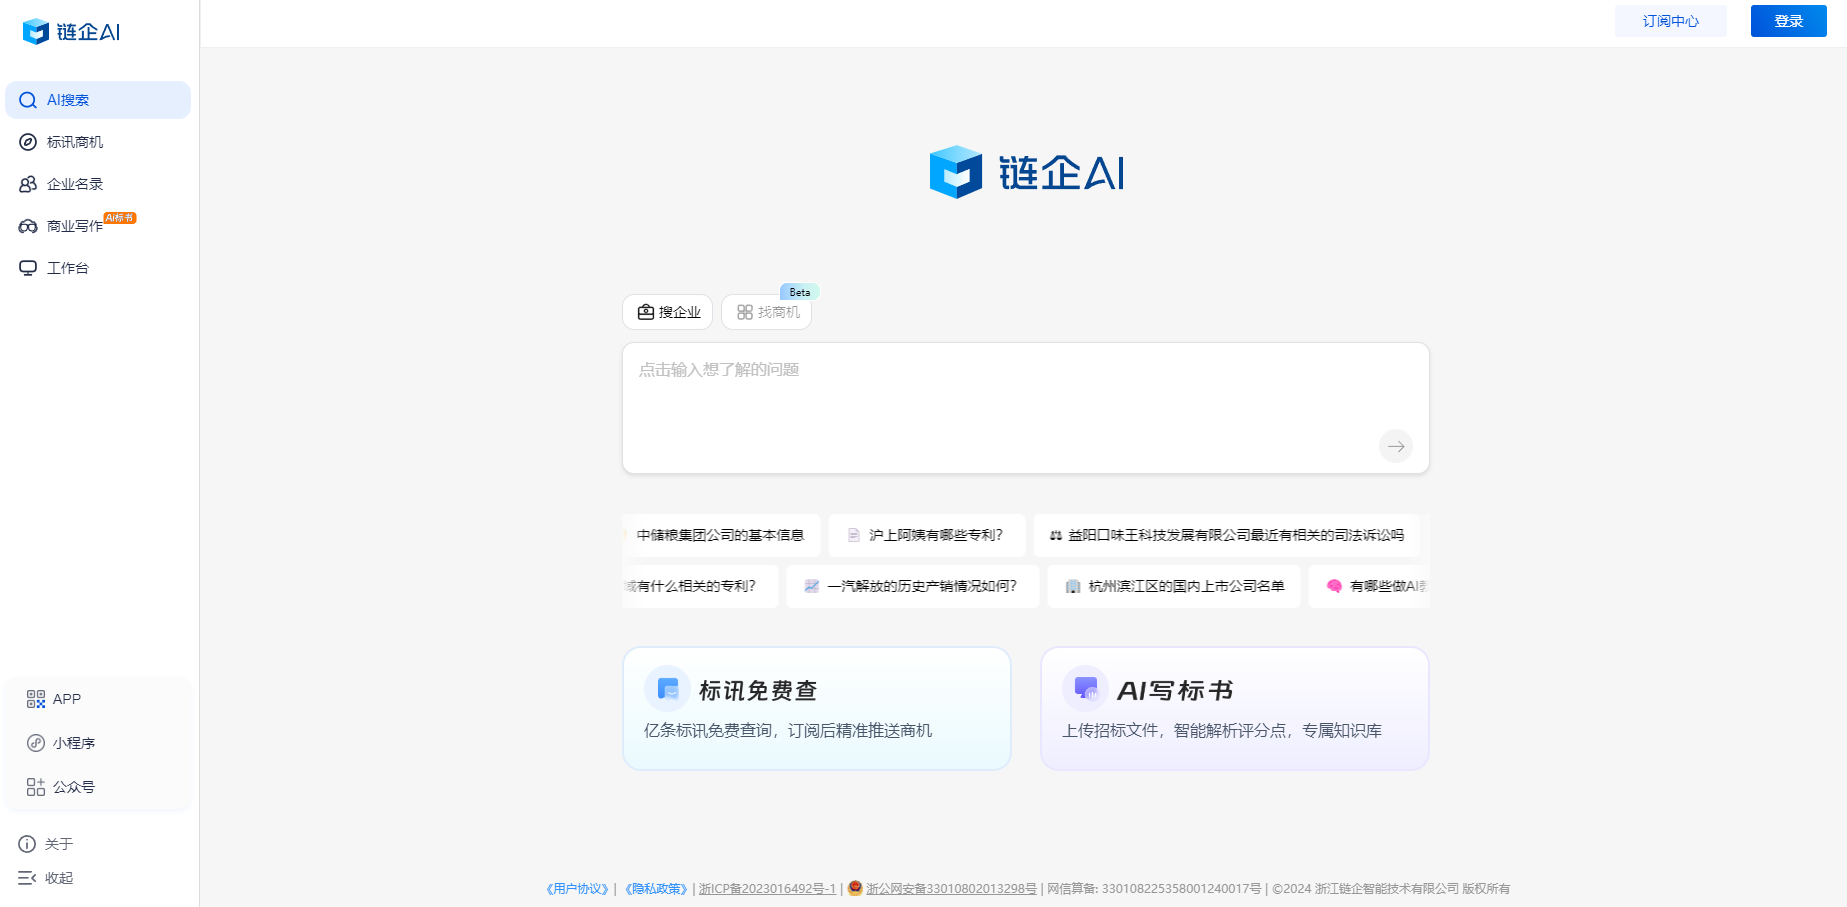This screenshot has width=1847, height=907.
Task: Click the central 链企AI logo
Action: pyautogui.click(x=1026, y=172)
